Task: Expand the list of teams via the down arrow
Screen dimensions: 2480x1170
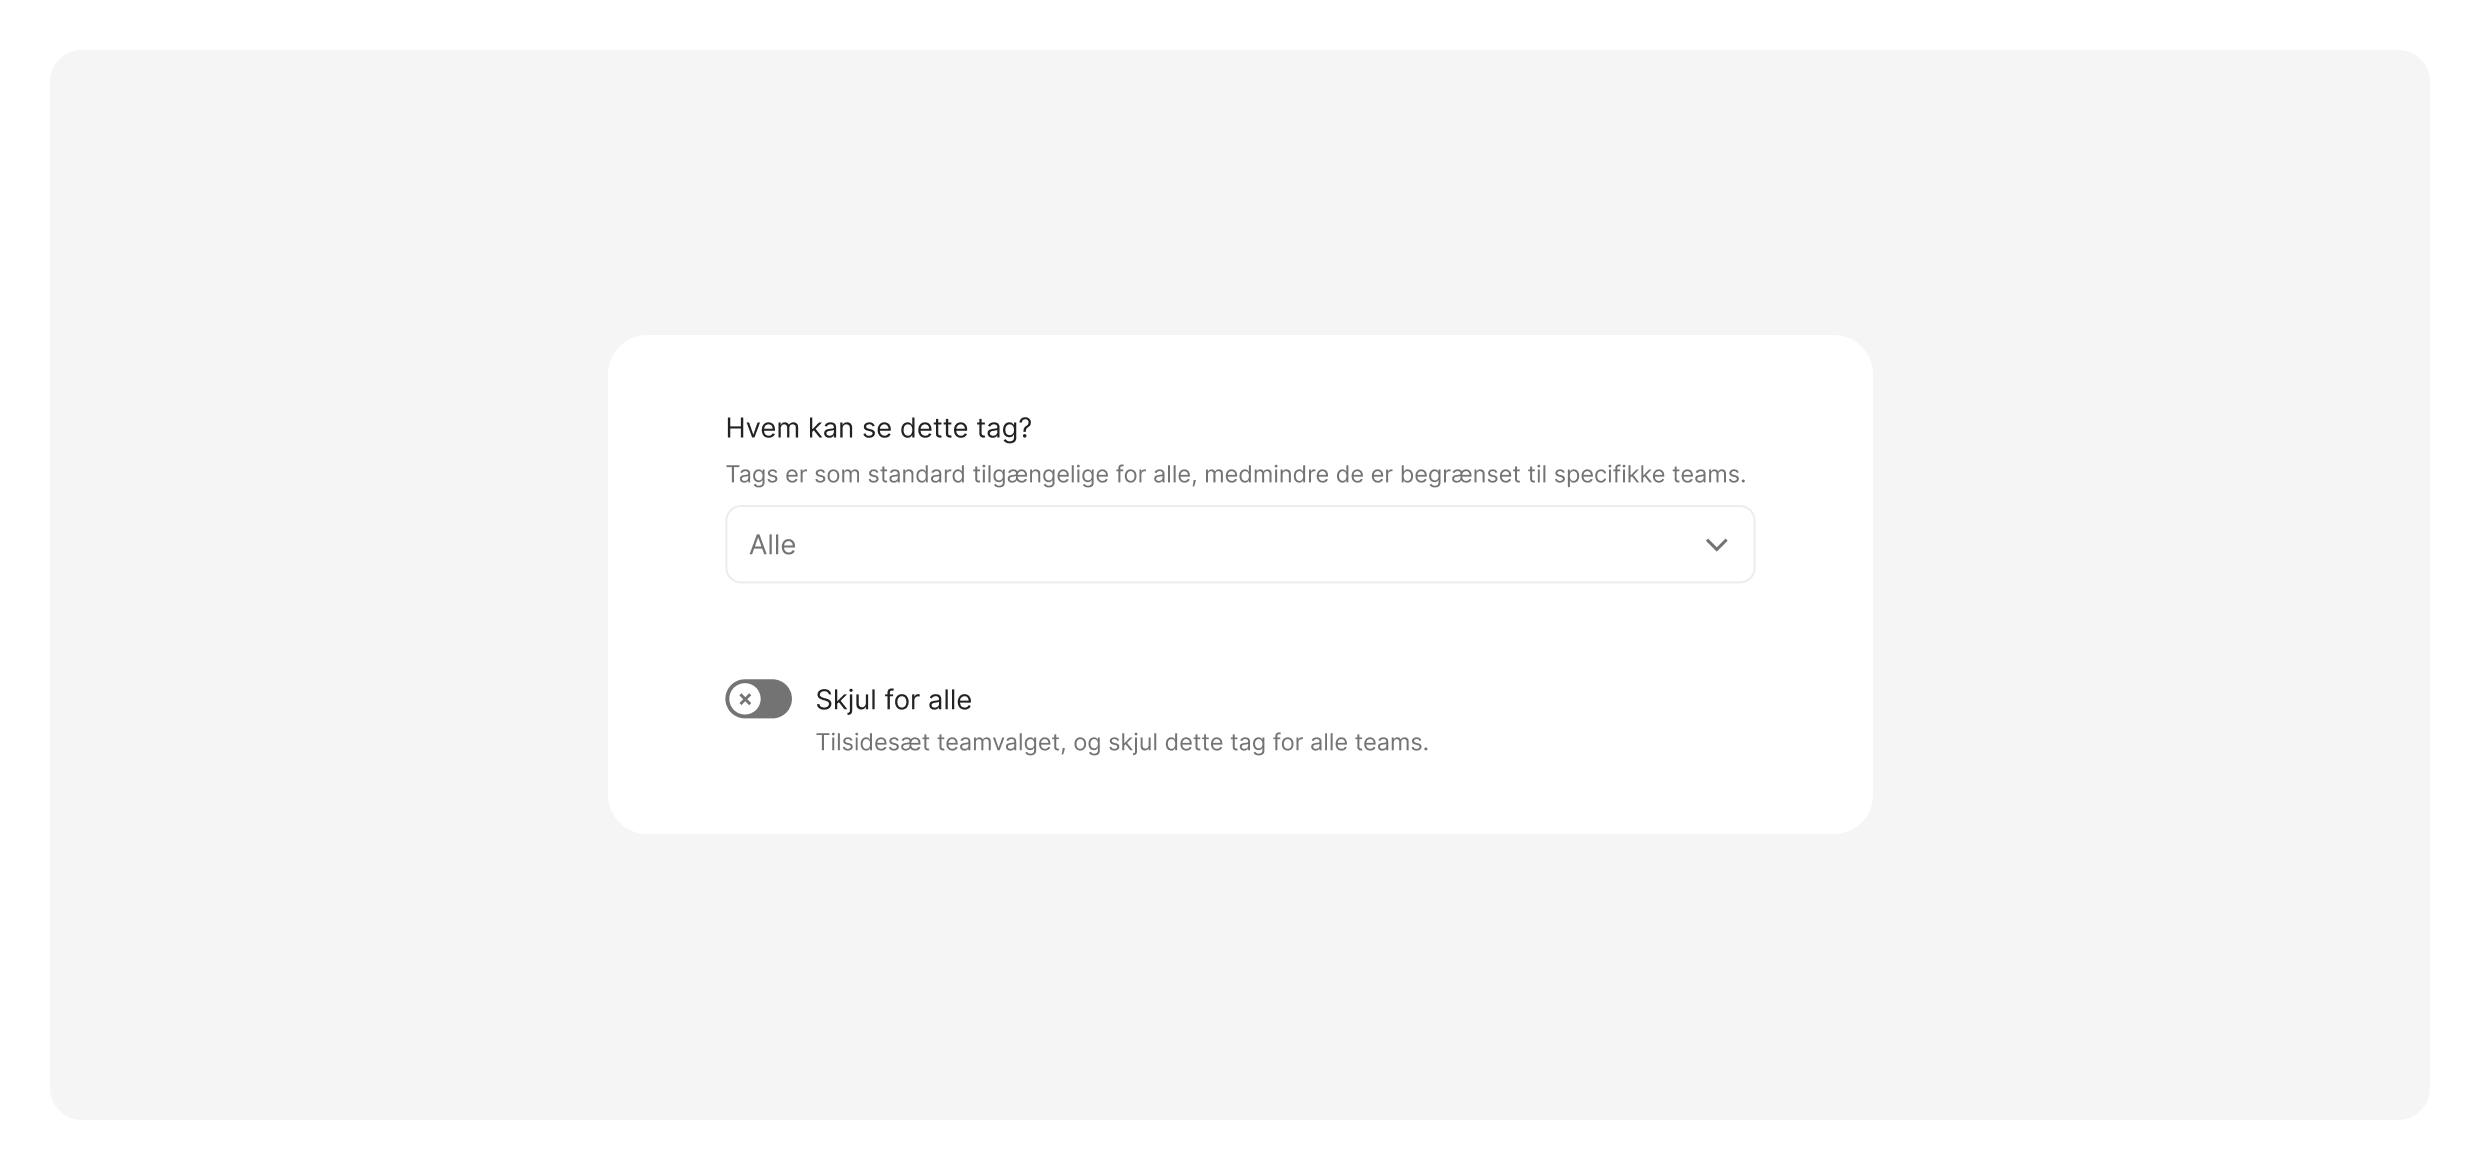Action: (1716, 545)
